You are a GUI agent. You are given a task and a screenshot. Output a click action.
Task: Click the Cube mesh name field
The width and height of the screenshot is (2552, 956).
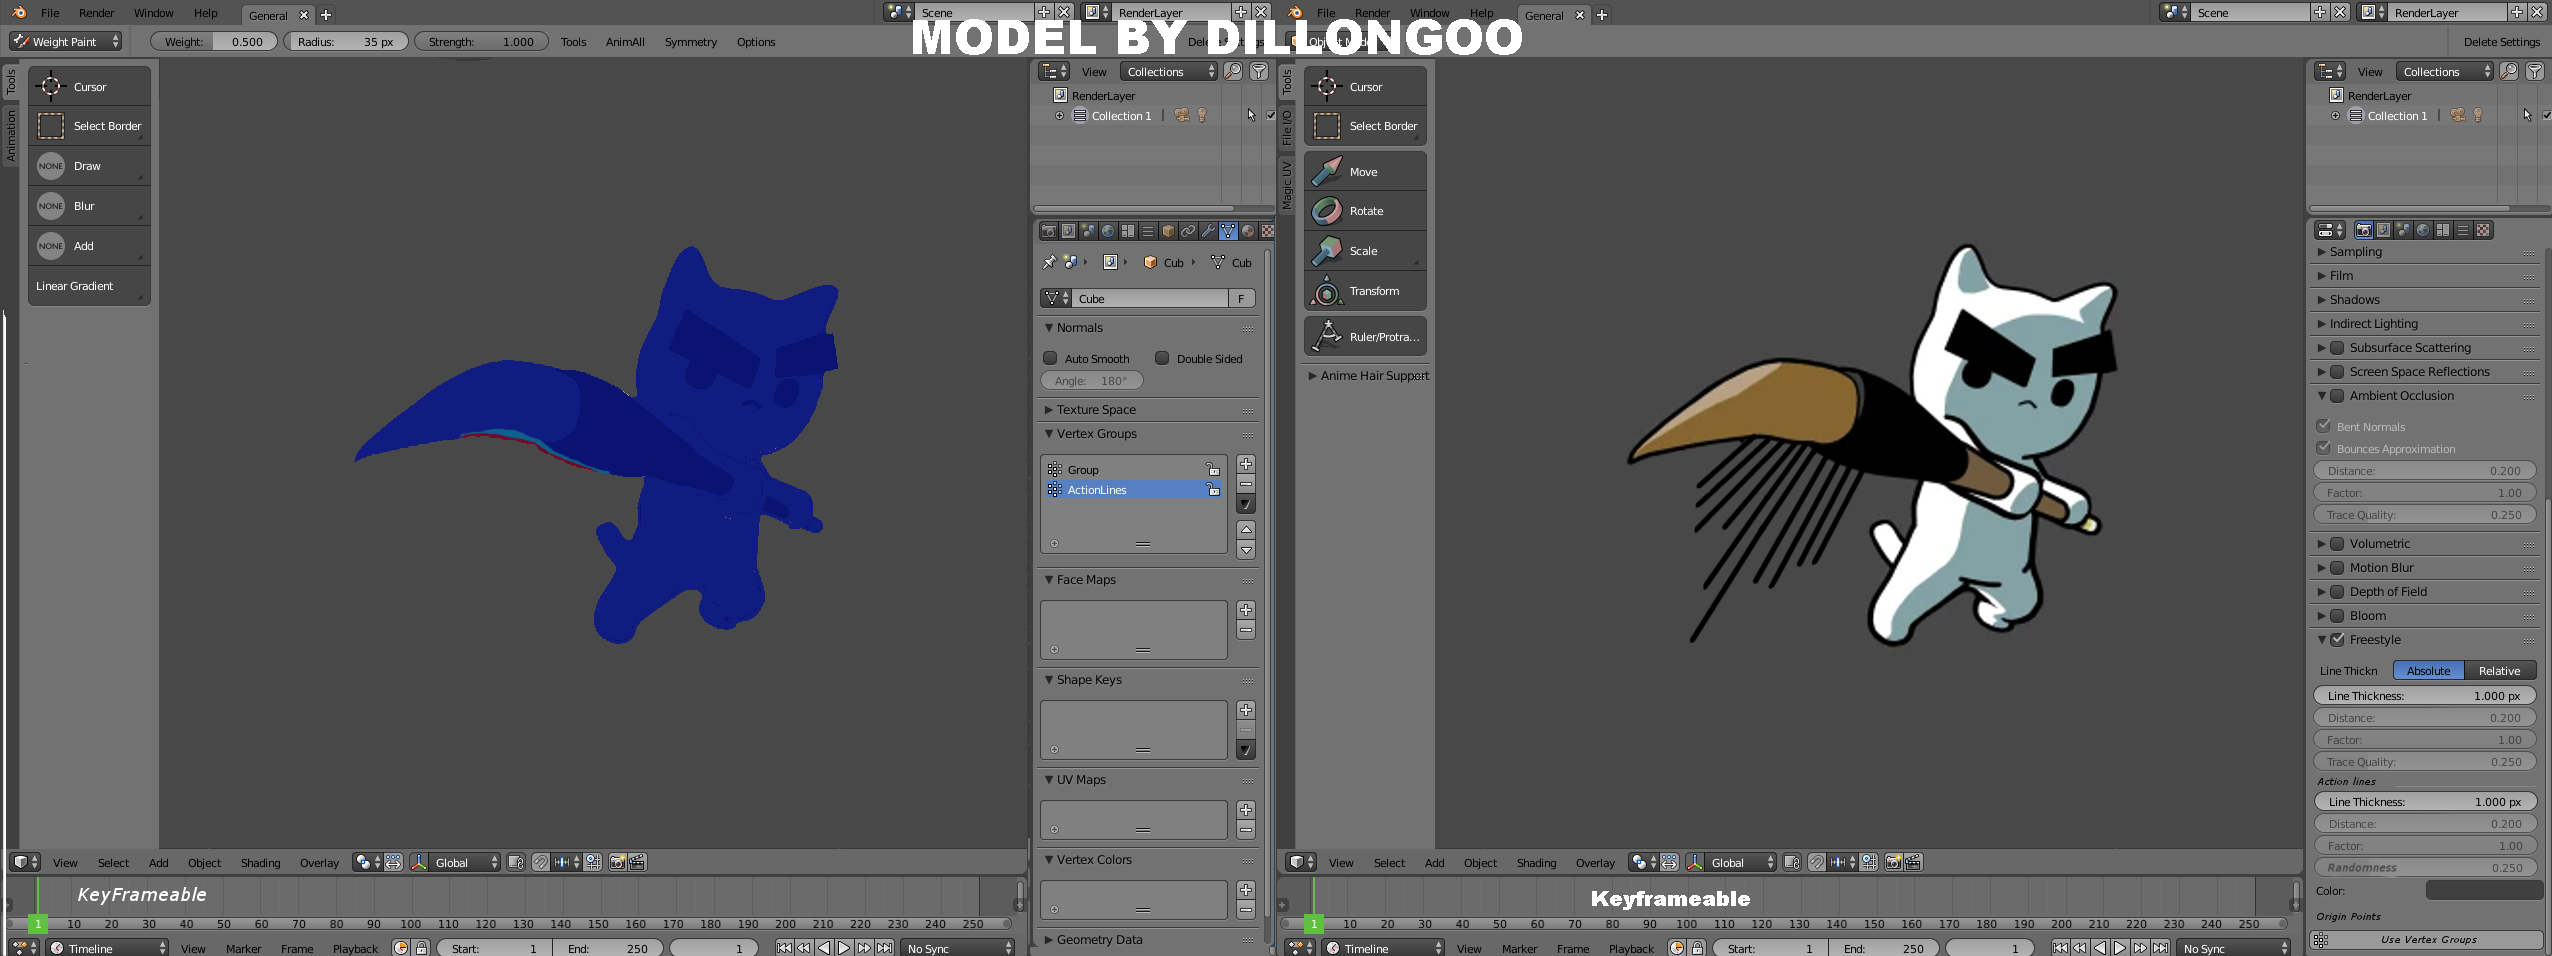coord(1151,299)
